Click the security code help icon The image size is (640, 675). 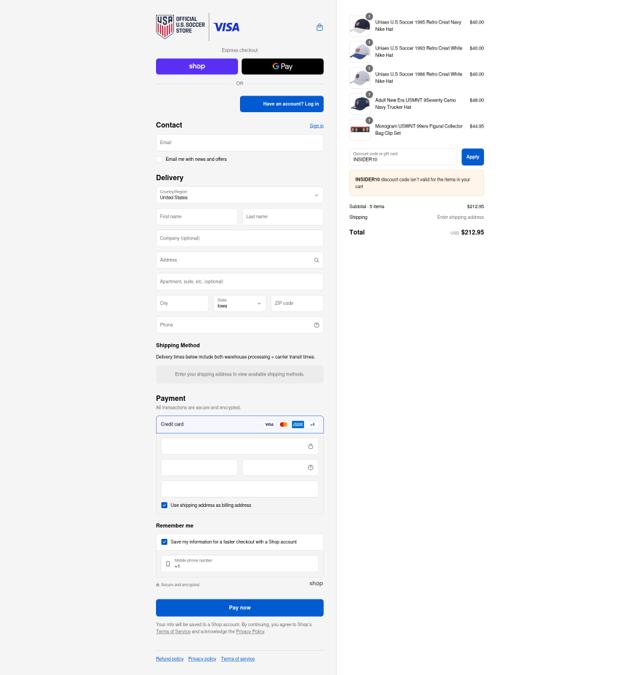(310, 468)
